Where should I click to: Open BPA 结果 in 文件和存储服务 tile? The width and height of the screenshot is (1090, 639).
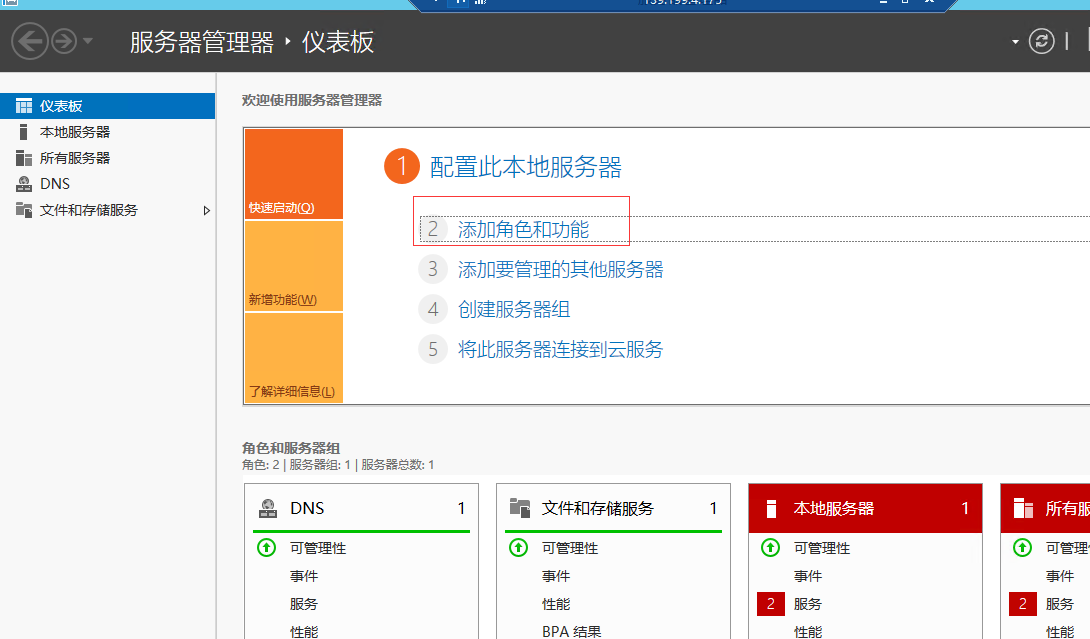point(571,631)
